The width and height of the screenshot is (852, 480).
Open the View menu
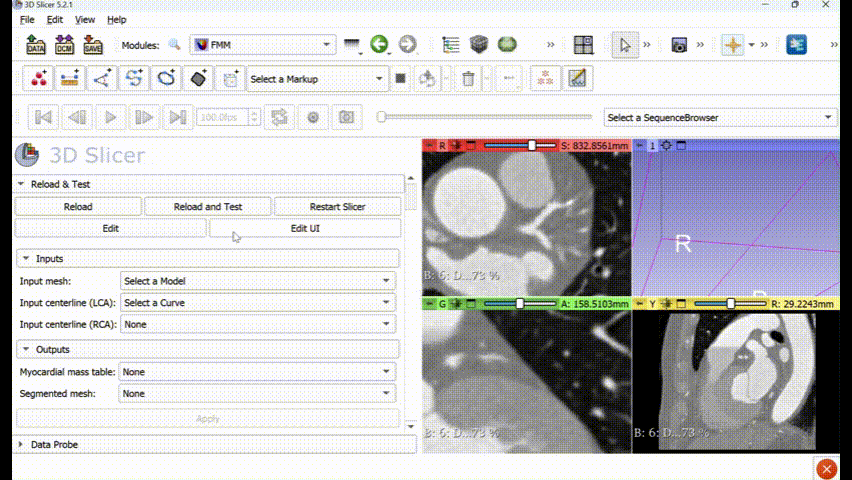pos(85,20)
